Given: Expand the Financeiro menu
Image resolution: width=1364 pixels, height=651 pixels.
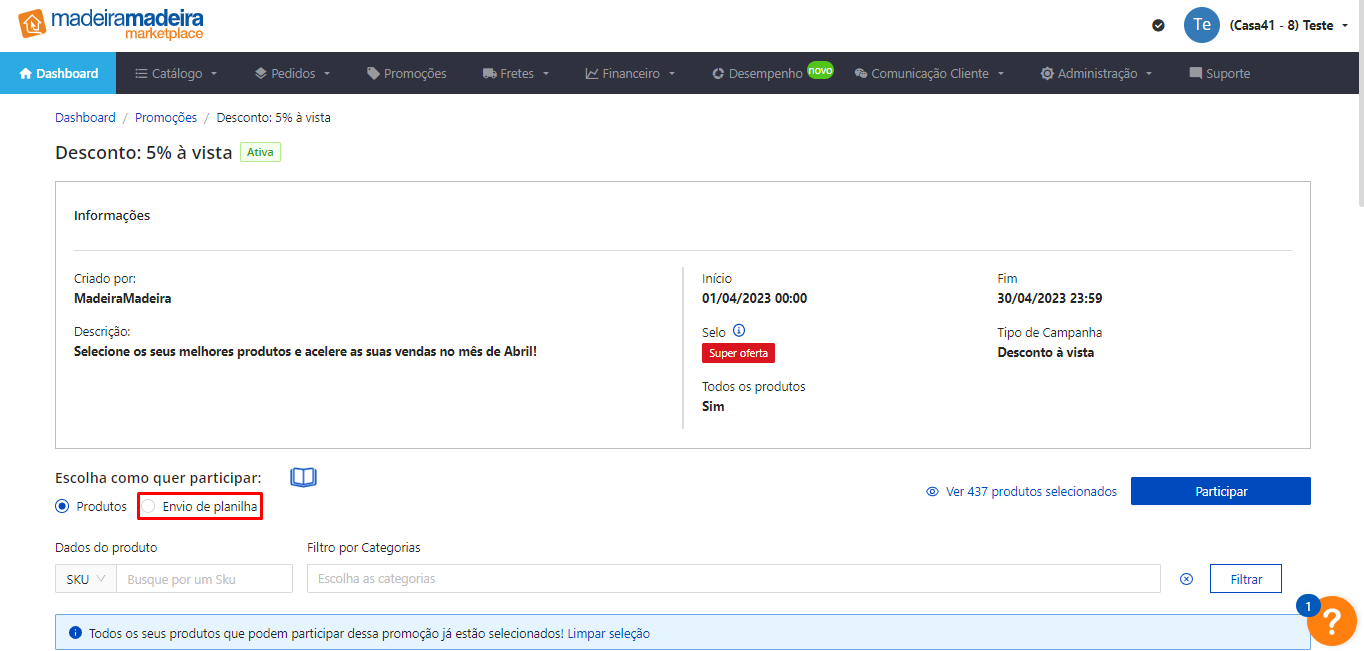Looking at the screenshot, I should [631, 73].
